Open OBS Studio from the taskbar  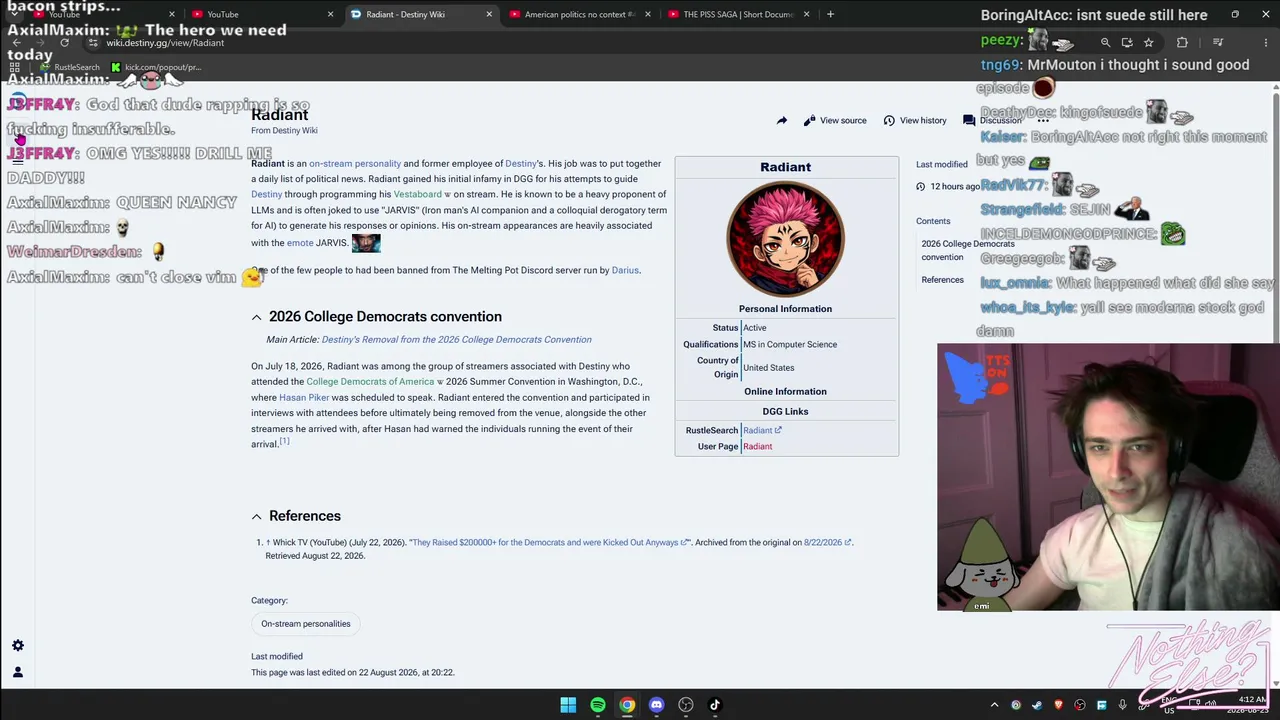click(685, 705)
